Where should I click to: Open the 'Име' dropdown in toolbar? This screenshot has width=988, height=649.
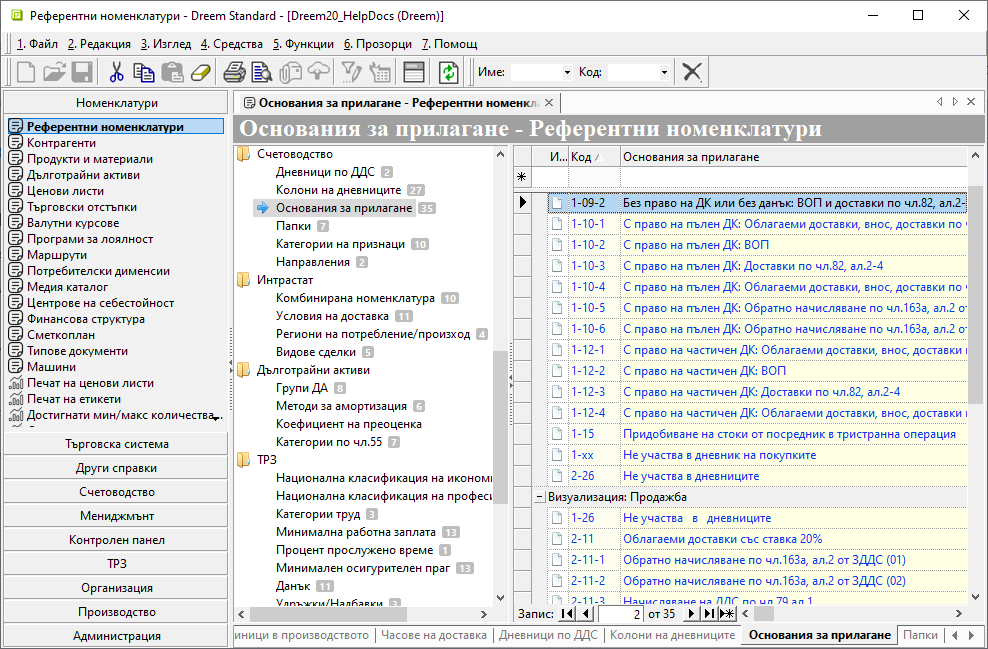[567, 72]
